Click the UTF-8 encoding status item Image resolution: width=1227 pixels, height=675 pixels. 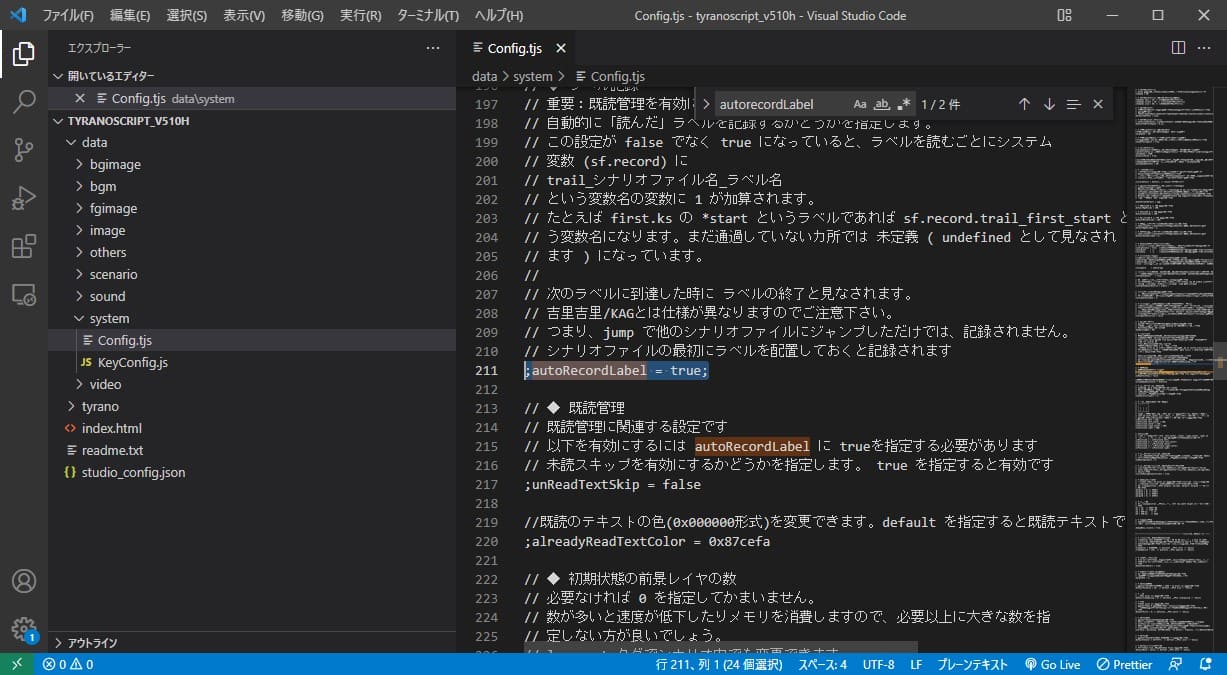point(878,664)
